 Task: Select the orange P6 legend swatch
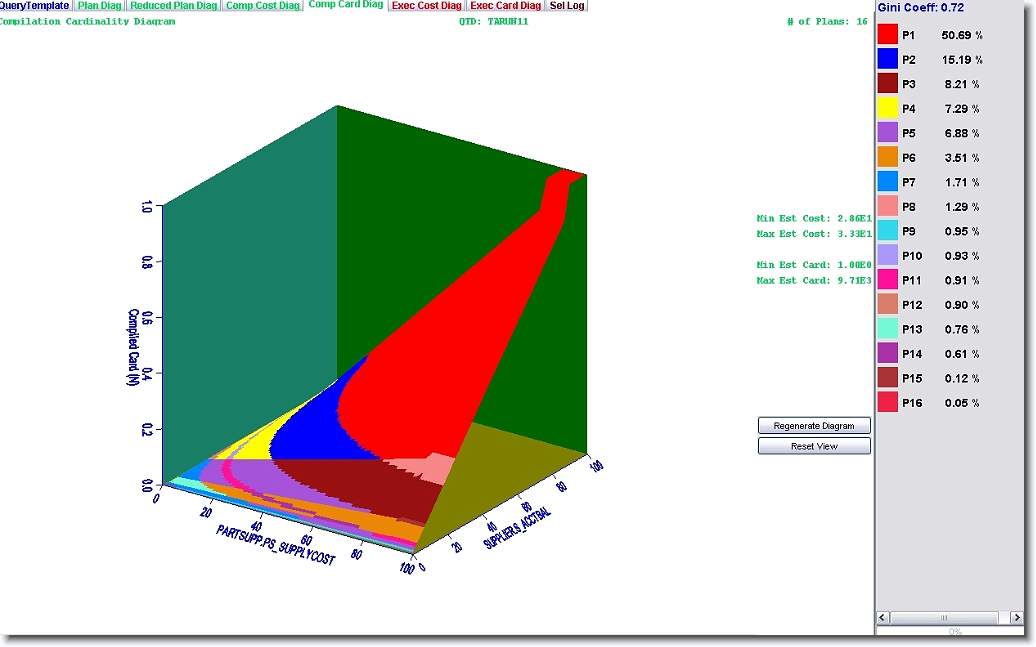pos(887,157)
